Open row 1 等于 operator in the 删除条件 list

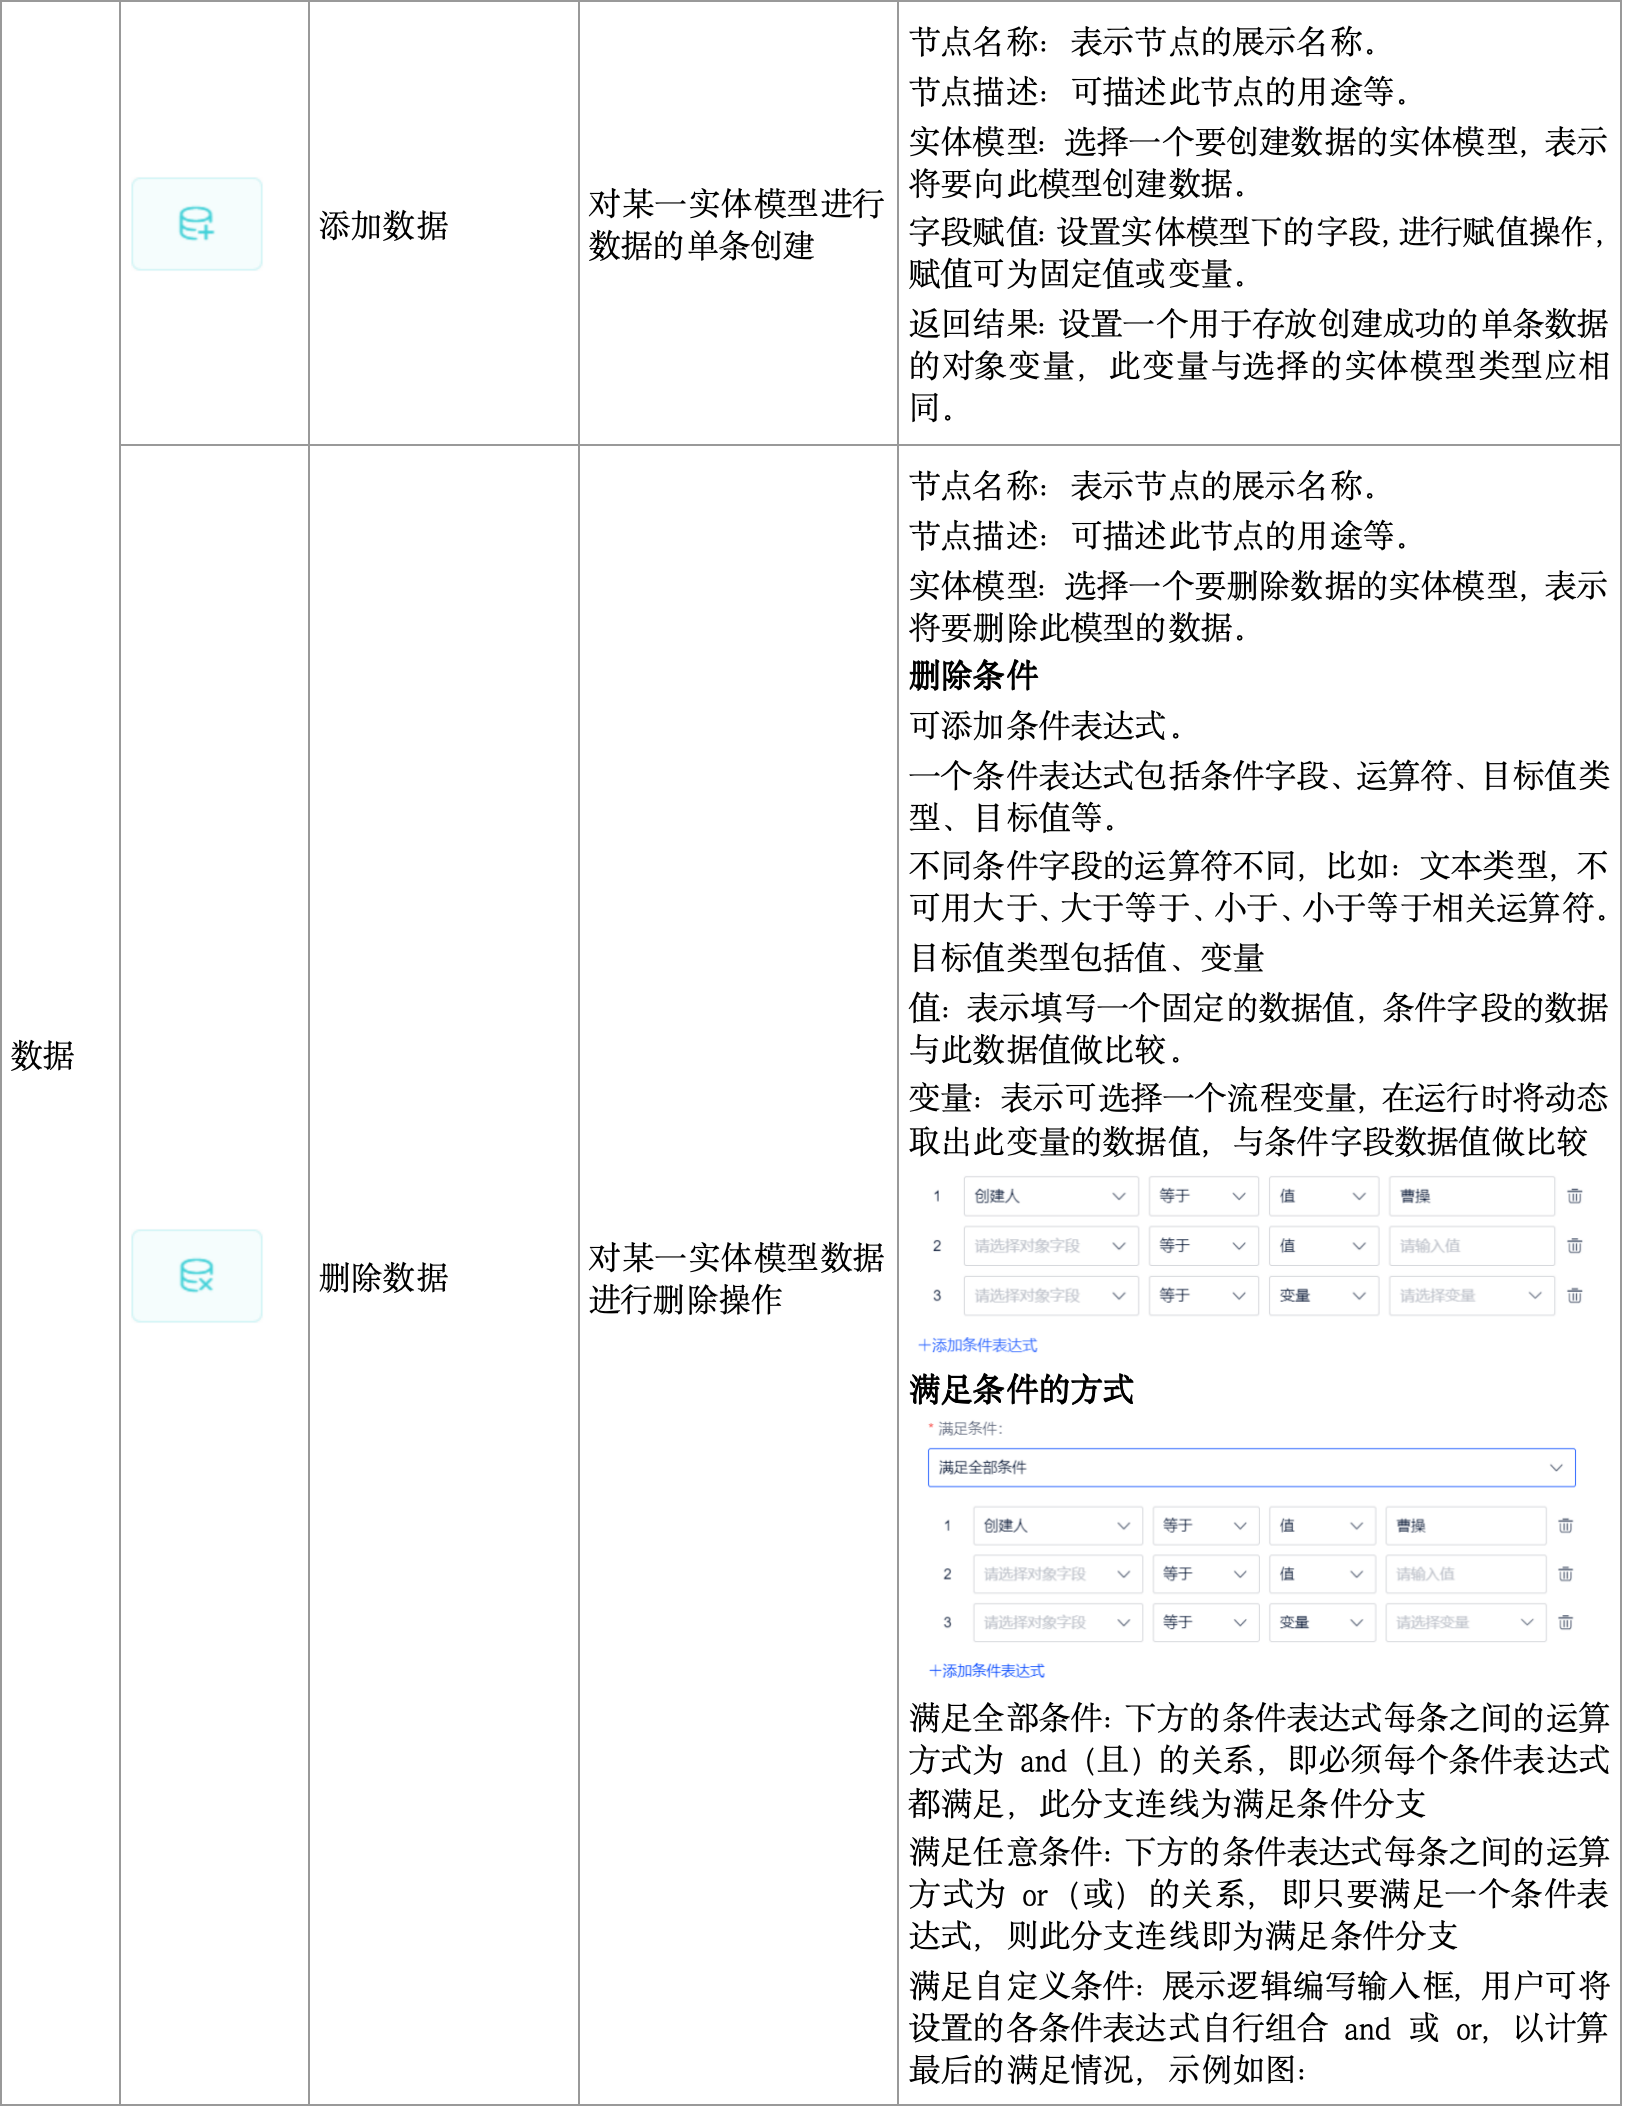pyautogui.click(x=1204, y=1196)
